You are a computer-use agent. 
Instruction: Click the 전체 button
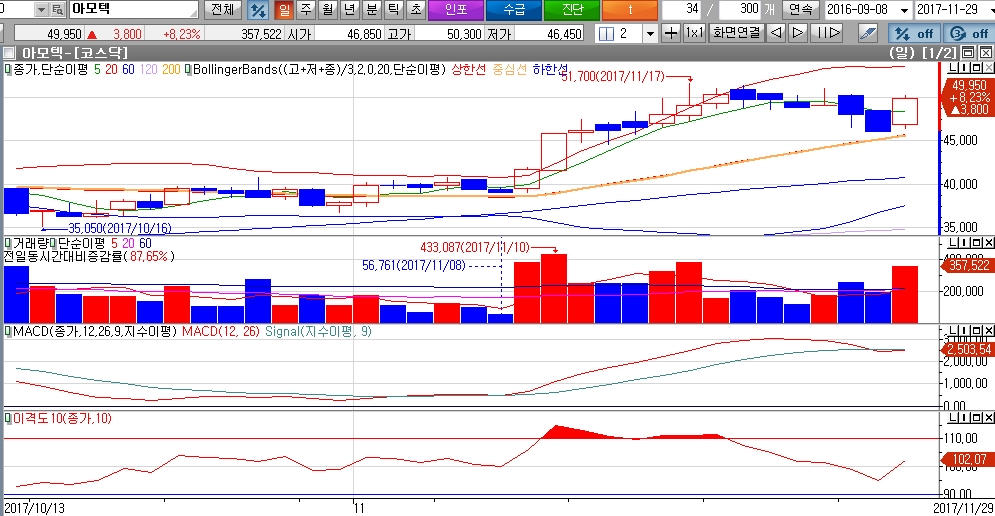pyautogui.click(x=222, y=10)
